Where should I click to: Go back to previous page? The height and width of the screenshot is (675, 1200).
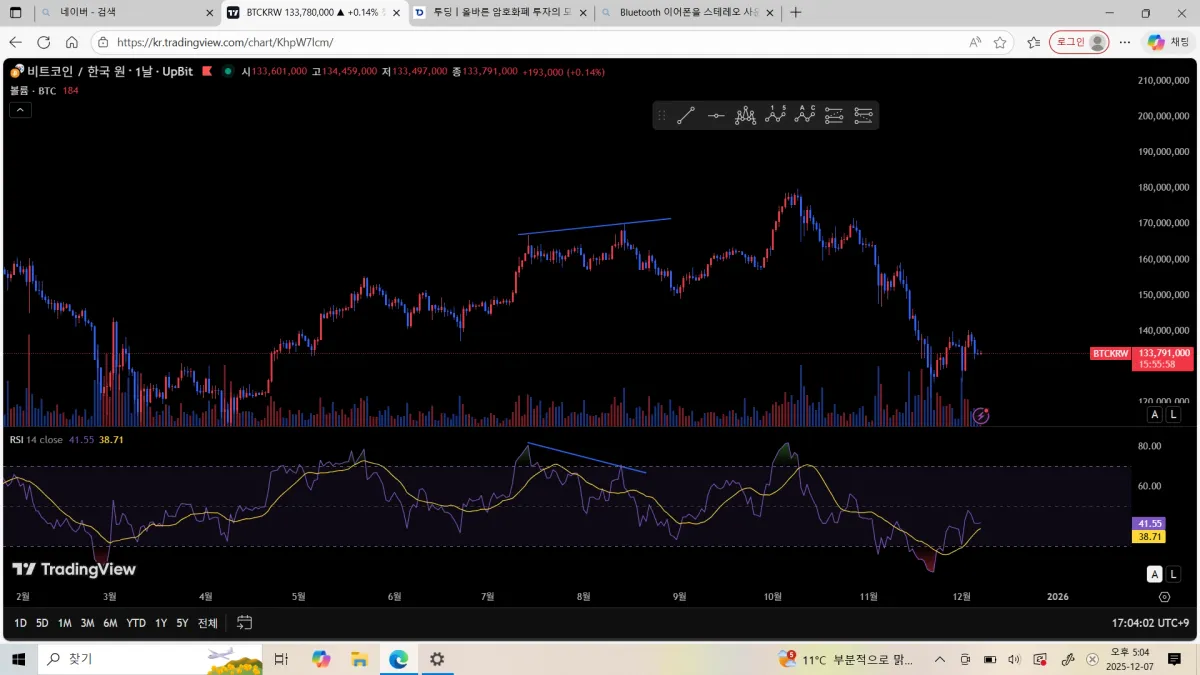15,42
